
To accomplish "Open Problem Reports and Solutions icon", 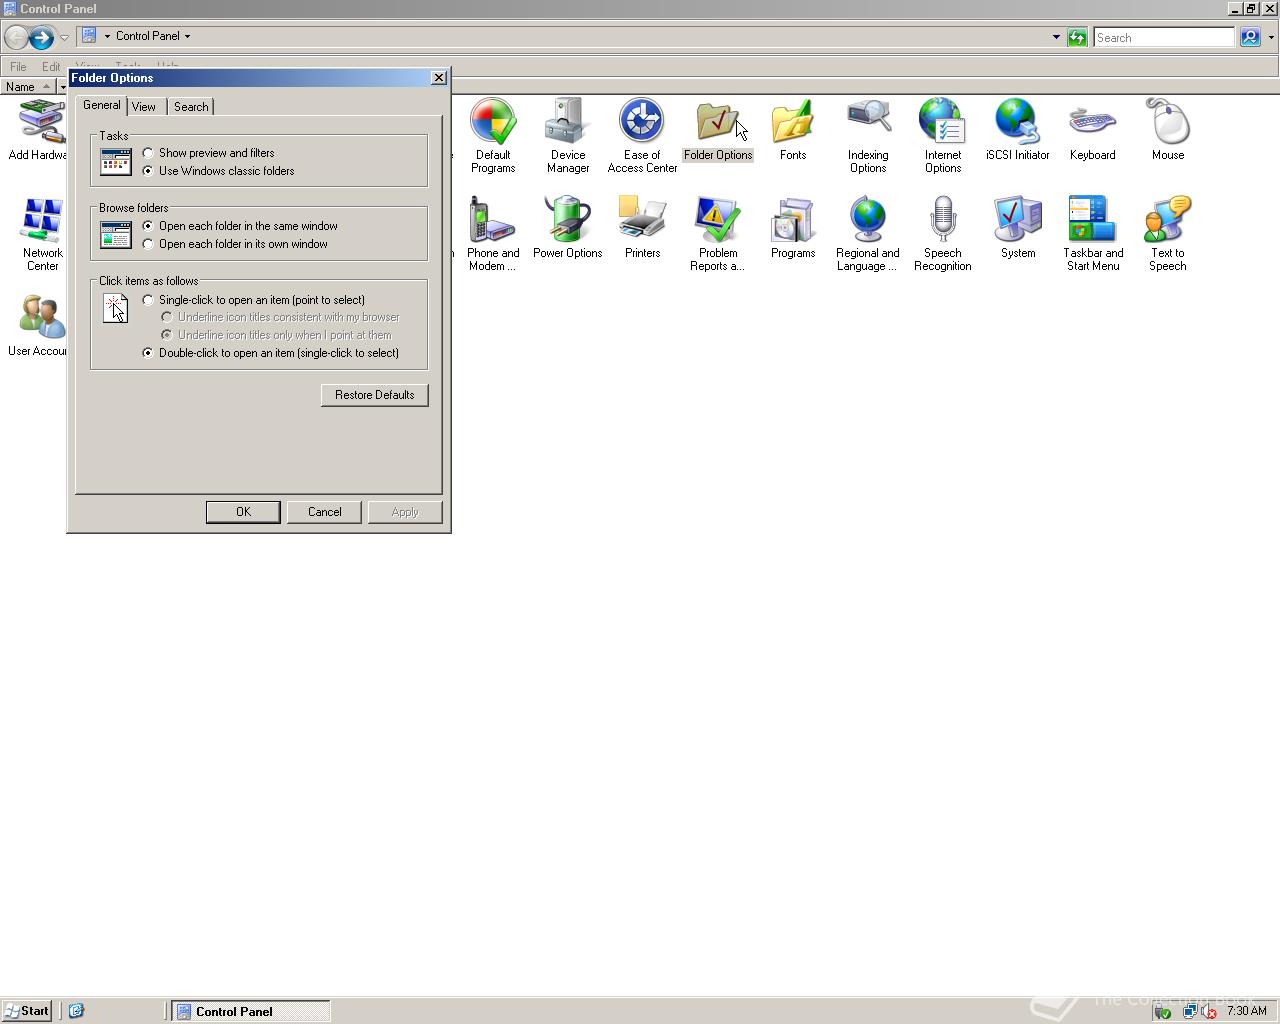I will 718,233.
